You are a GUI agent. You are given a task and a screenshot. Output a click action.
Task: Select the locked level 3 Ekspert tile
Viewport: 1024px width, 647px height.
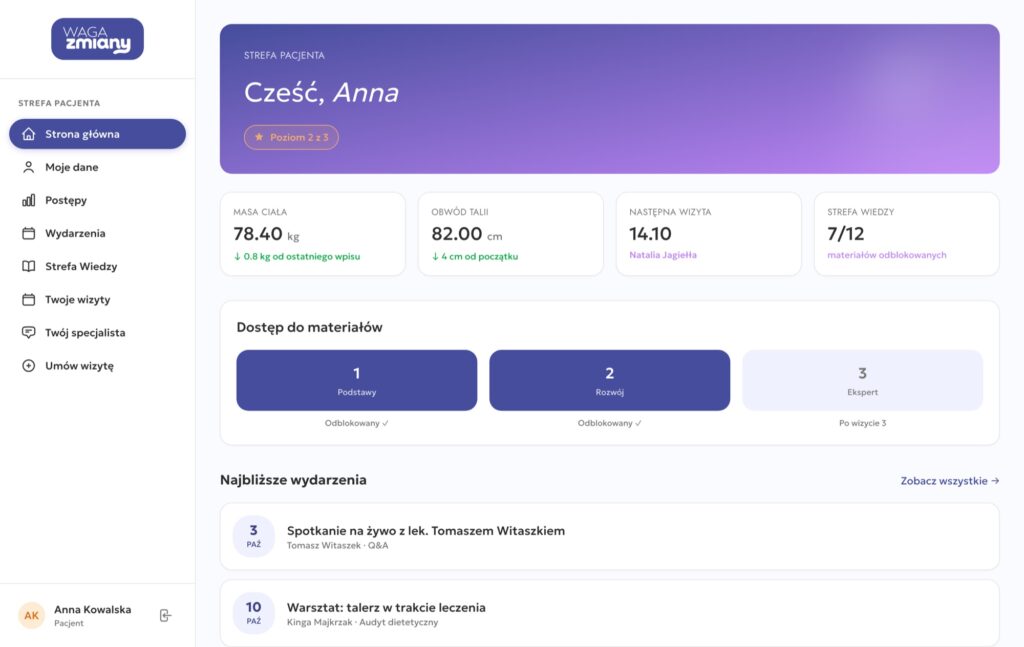(862, 381)
